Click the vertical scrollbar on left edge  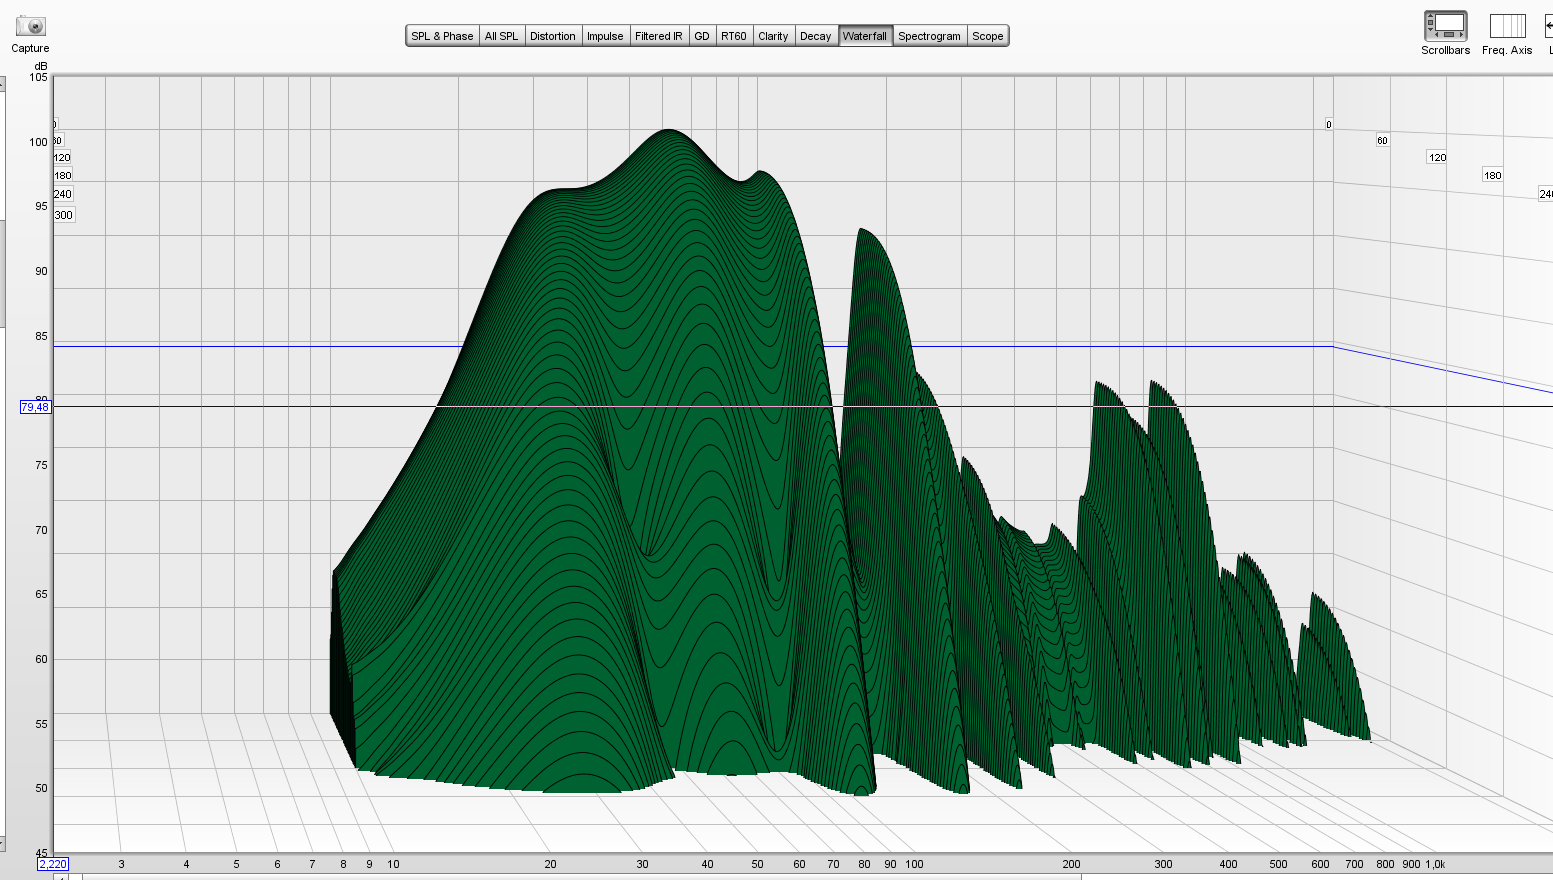click(3, 464)
